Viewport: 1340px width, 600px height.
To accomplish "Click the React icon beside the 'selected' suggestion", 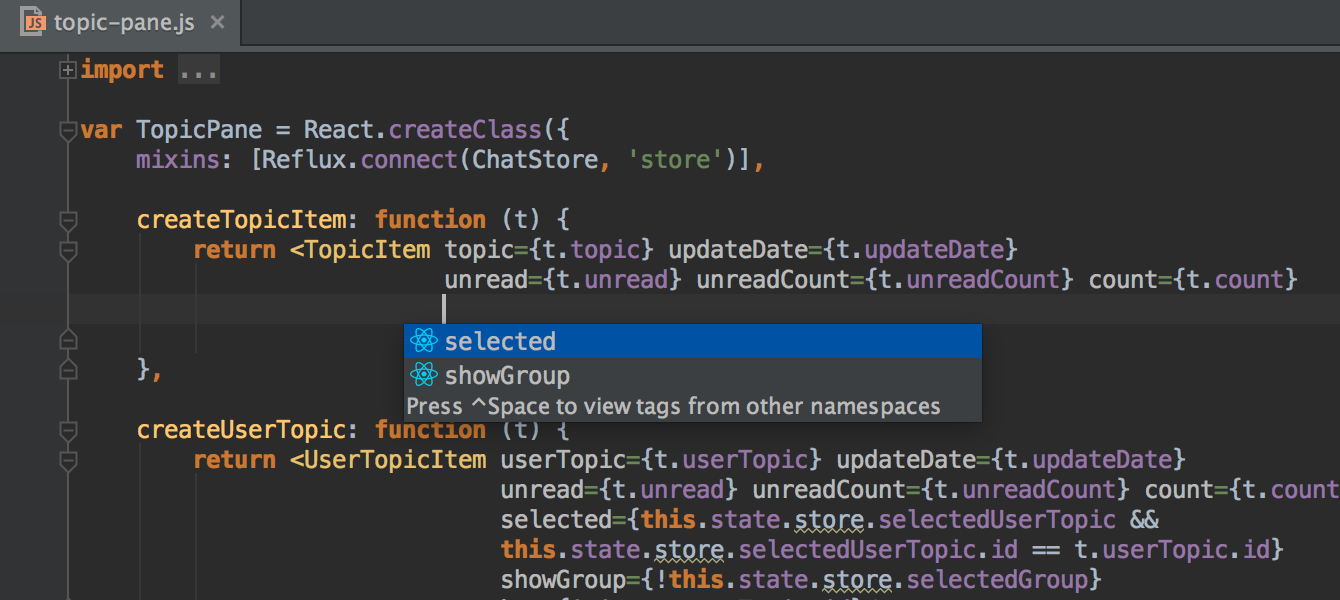I will (x=425, y=341).
